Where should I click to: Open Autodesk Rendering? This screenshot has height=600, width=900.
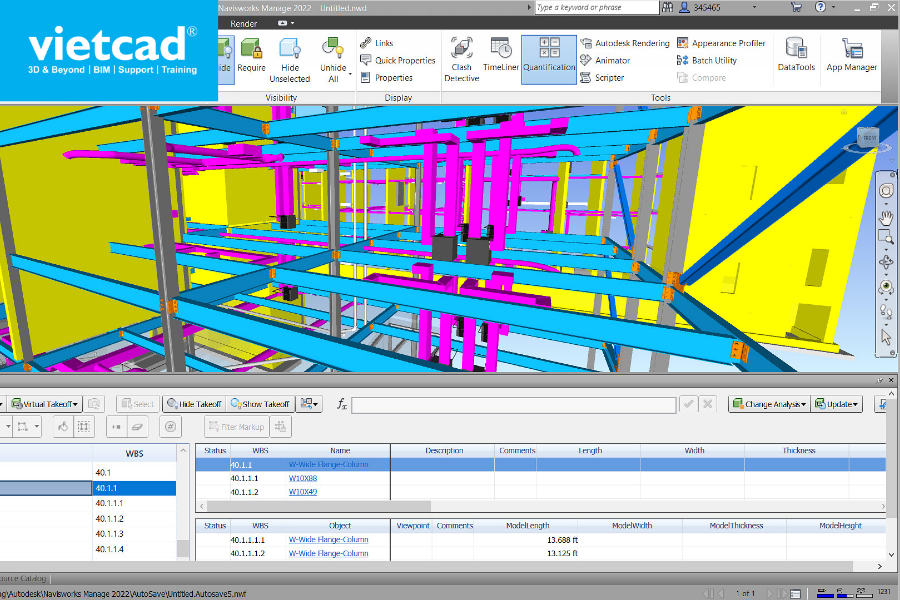624,43
